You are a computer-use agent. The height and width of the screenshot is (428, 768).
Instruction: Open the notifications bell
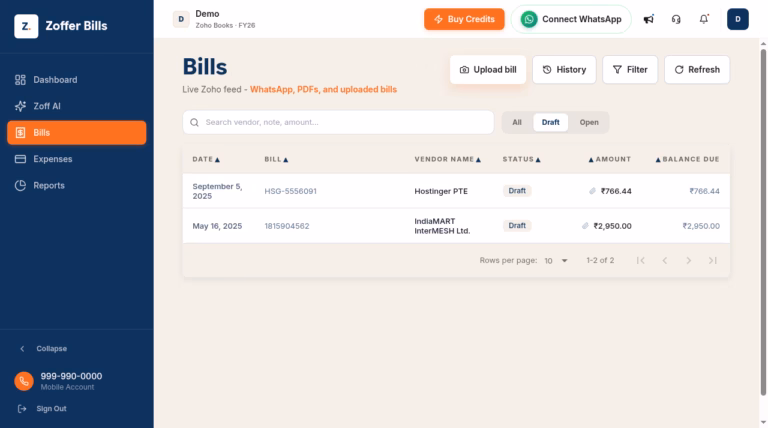[704, 19]
